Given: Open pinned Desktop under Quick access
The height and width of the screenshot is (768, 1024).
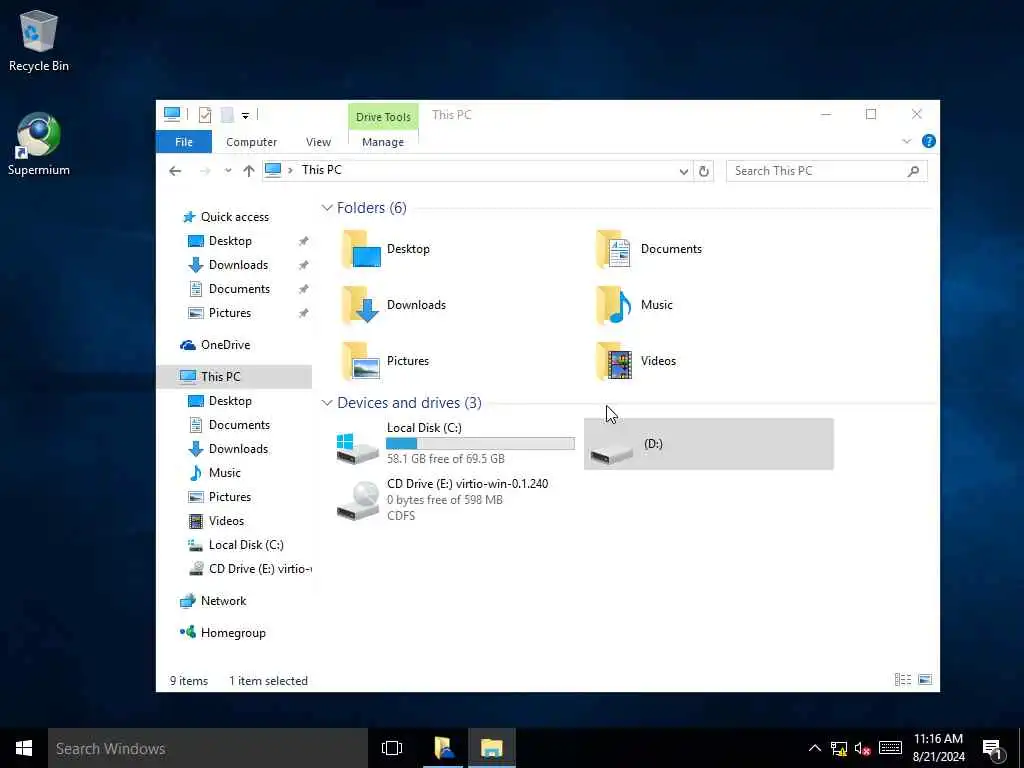Looking at the screenshot, I should (230, 241).
